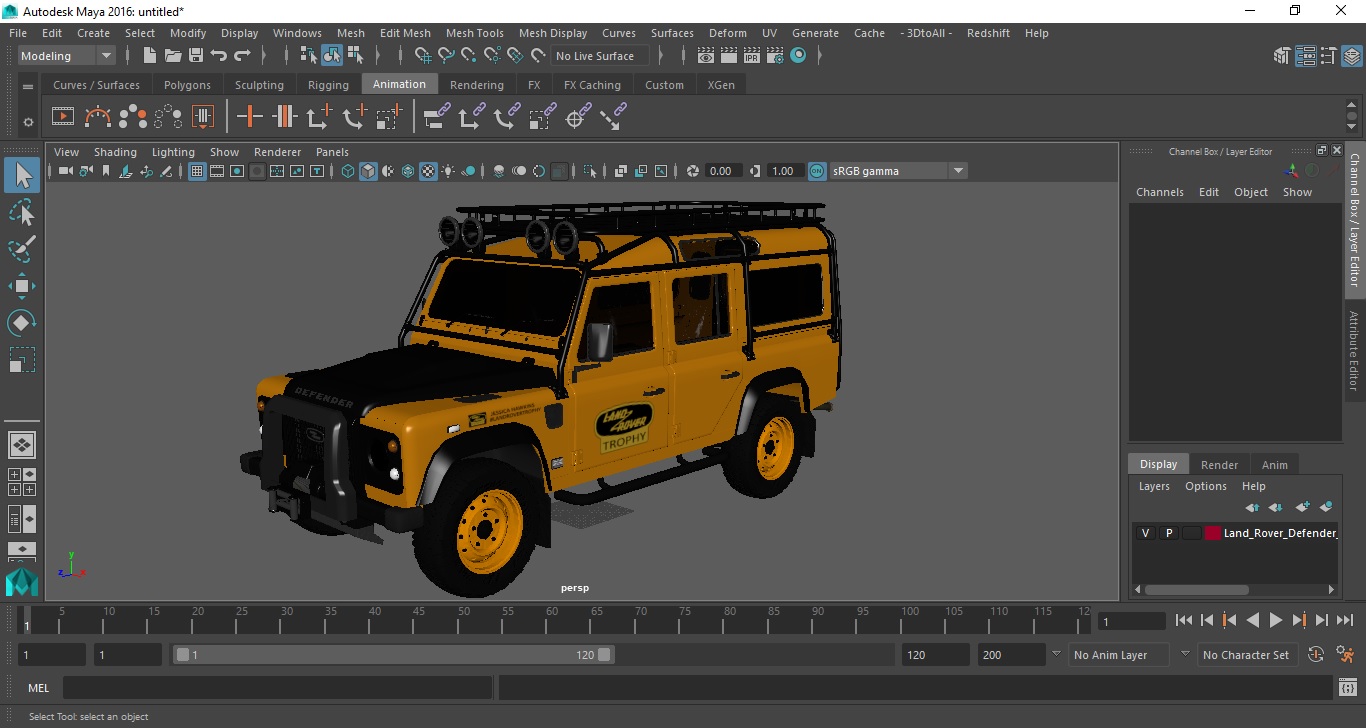Image resolution: width=1366 pixels, height=728 pixels.
Task: Click the No Live Surface field
Action: coord(600,56)
